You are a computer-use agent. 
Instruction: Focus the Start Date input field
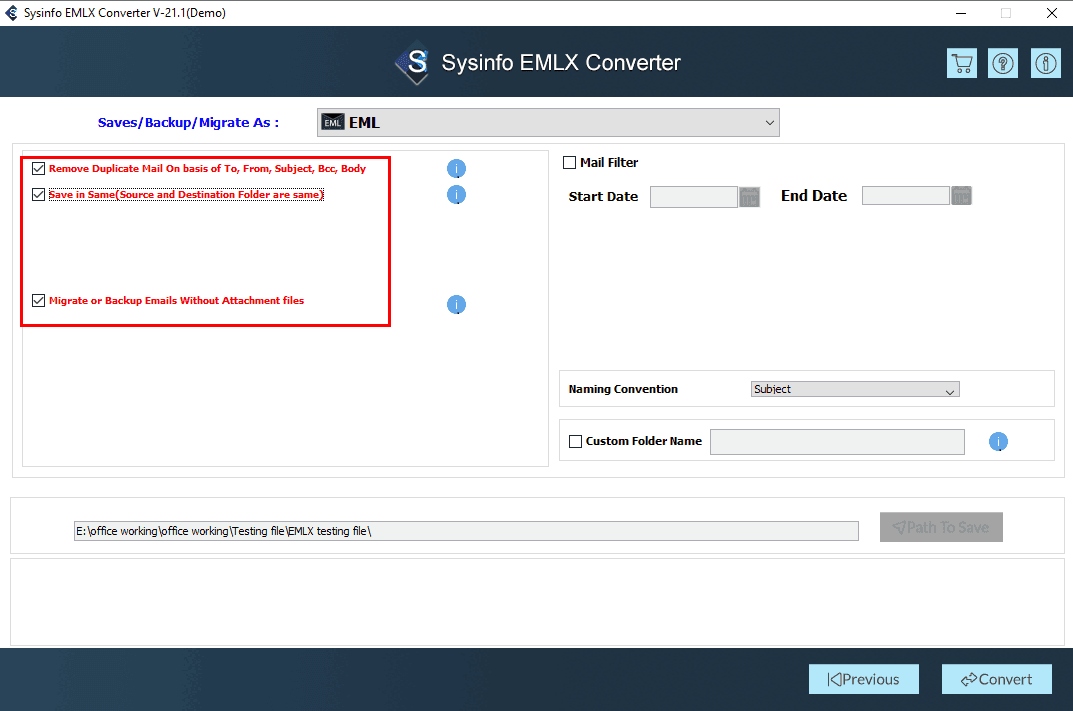pyautogui.click(x=694, y=197)
